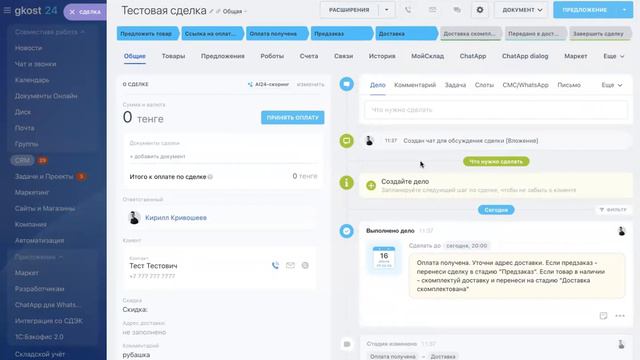This screenshot has width=640, height=360.
Task: Select the СМС/WhatsApp activity tab
Action: click(x=525, y=85)
